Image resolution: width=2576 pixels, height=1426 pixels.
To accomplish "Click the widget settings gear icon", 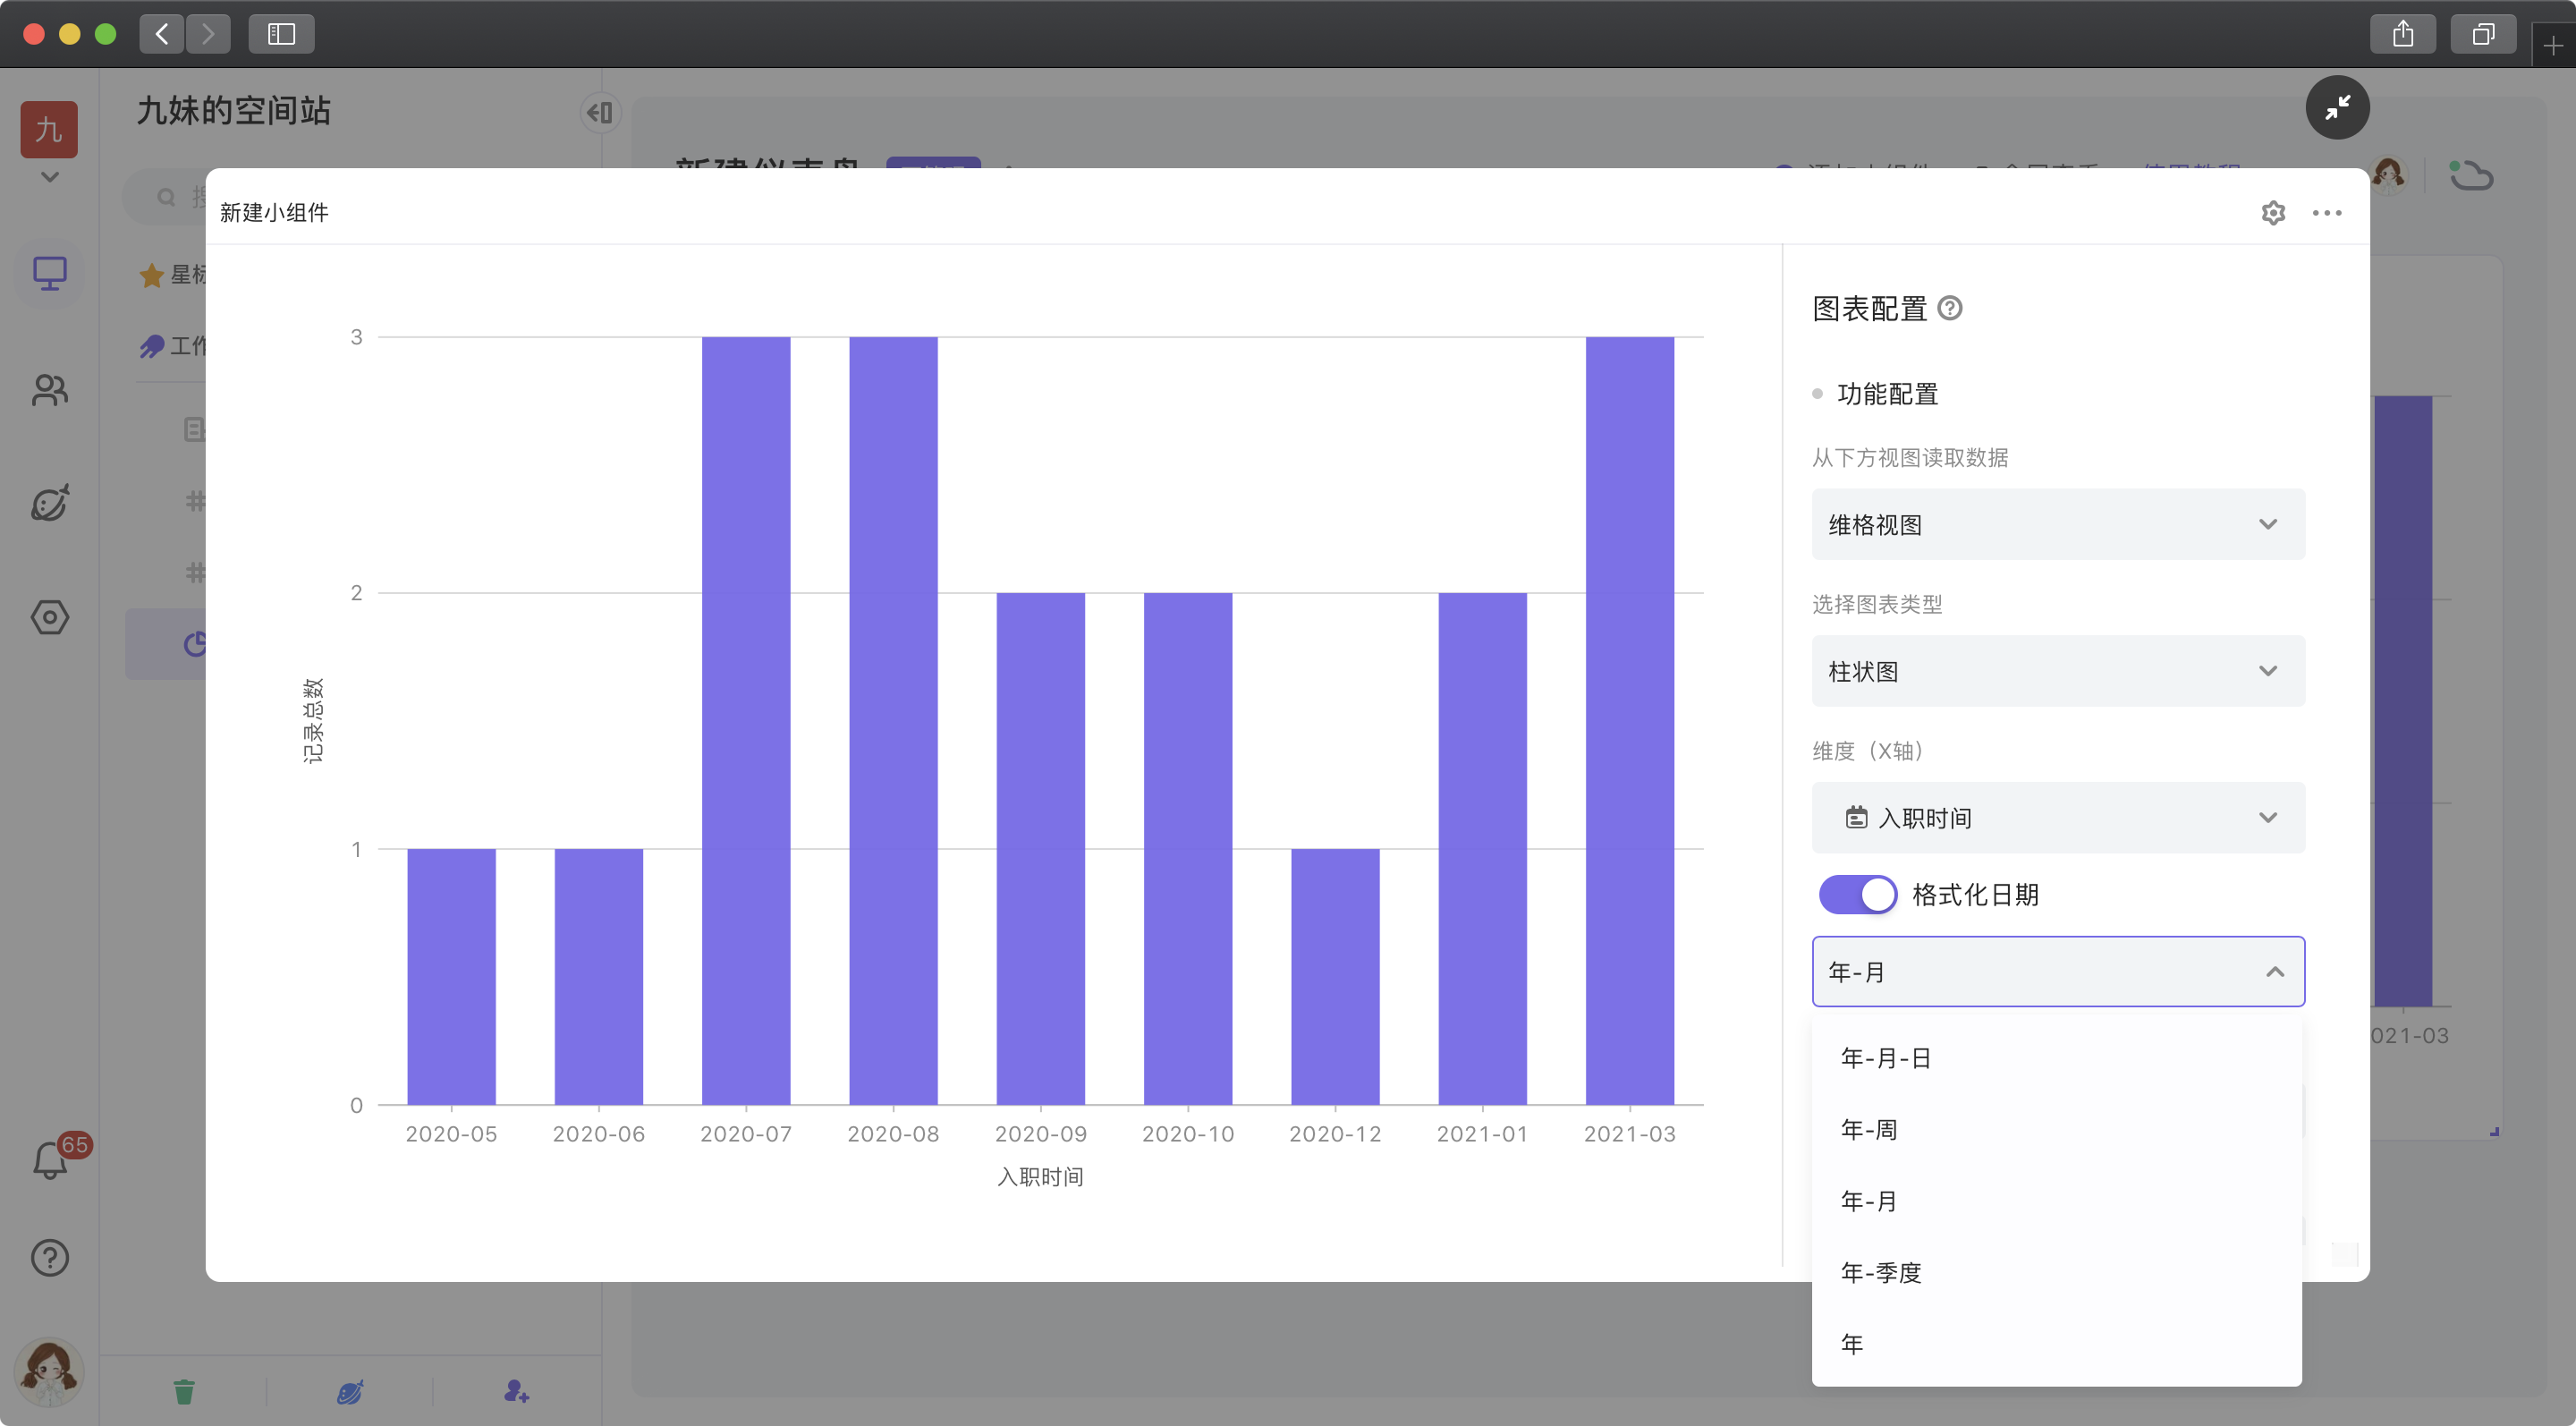I will [x=2273, y=213].
